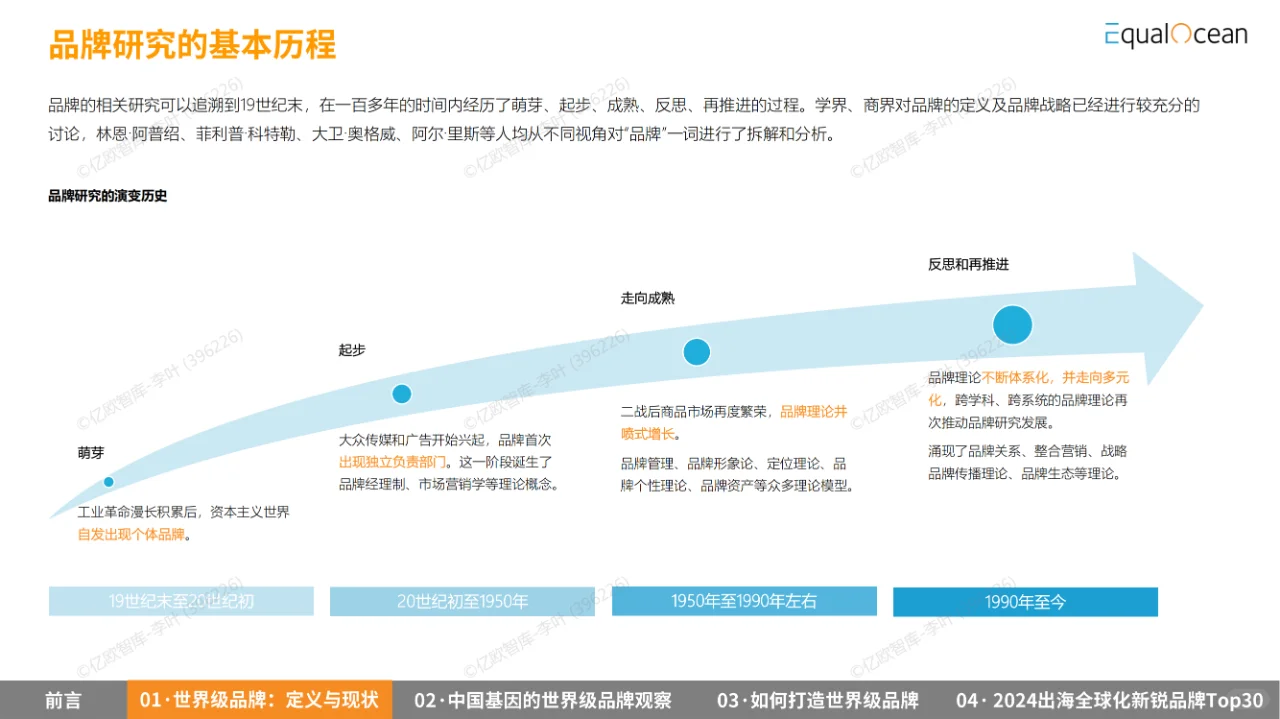Click the line 大众传媒和广告开始兴起，品牌首次
This screenshot has height=719, width=1280.
[x=445, y=439]
